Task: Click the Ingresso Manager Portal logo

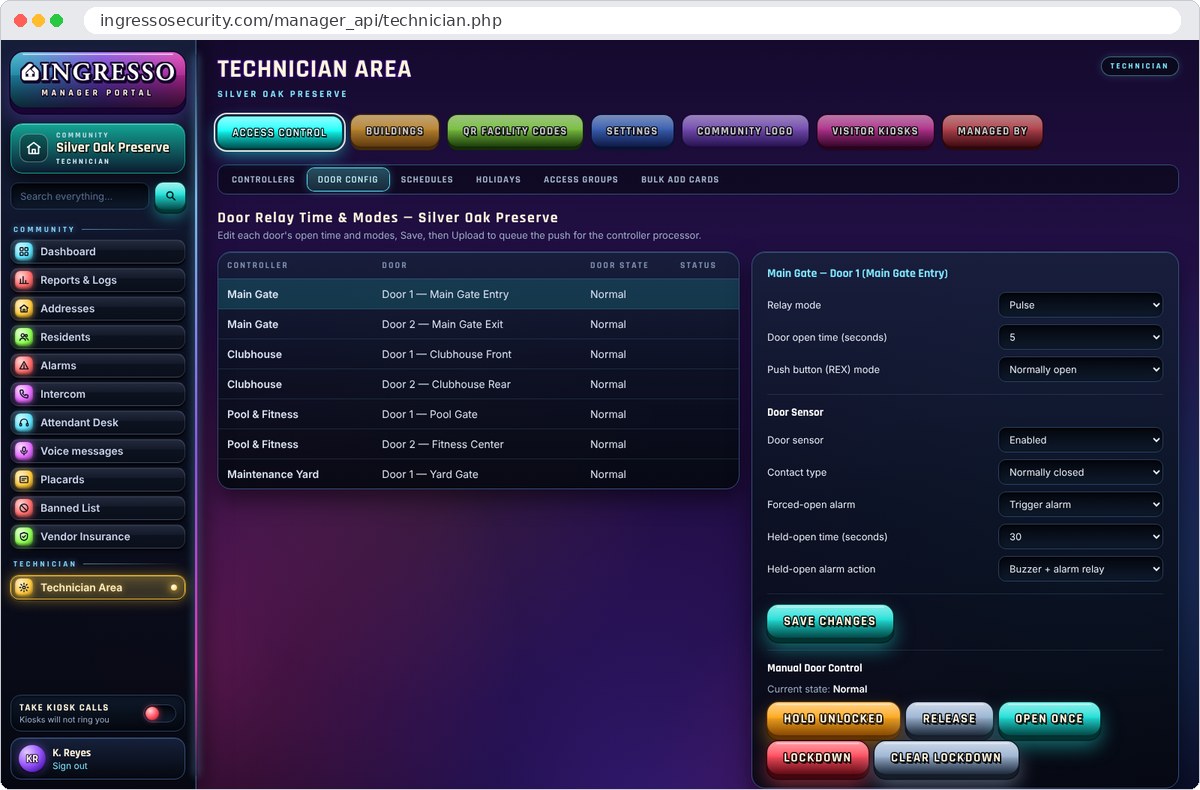Action: point(98,81)
